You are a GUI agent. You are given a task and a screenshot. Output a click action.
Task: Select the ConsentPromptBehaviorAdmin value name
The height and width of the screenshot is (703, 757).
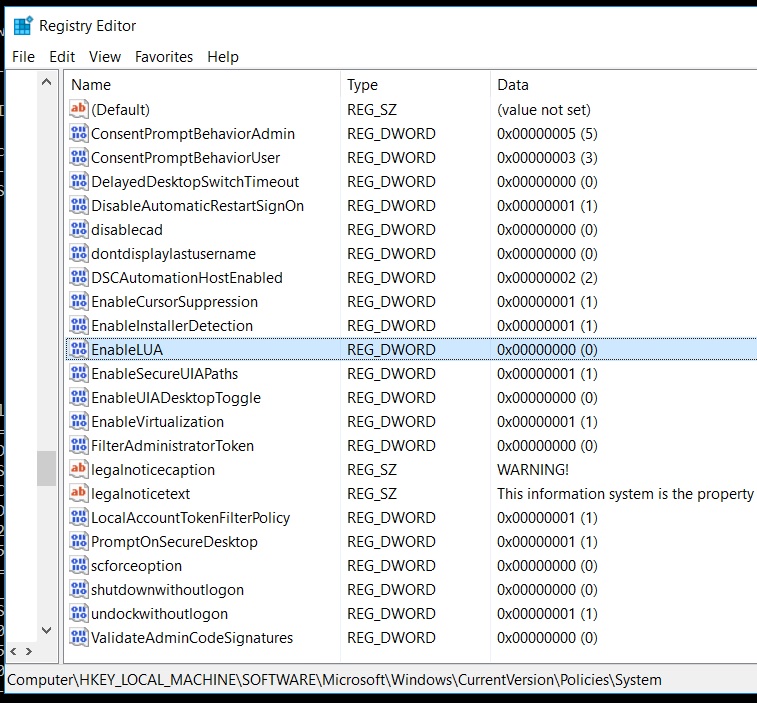click(193, 134)
